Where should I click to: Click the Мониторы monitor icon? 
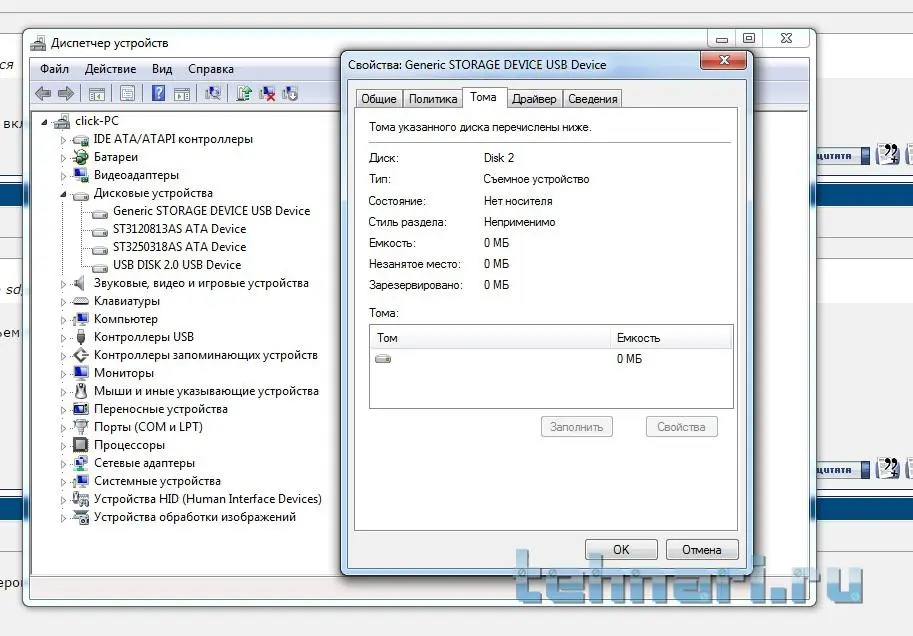click(x=81, y=373)
